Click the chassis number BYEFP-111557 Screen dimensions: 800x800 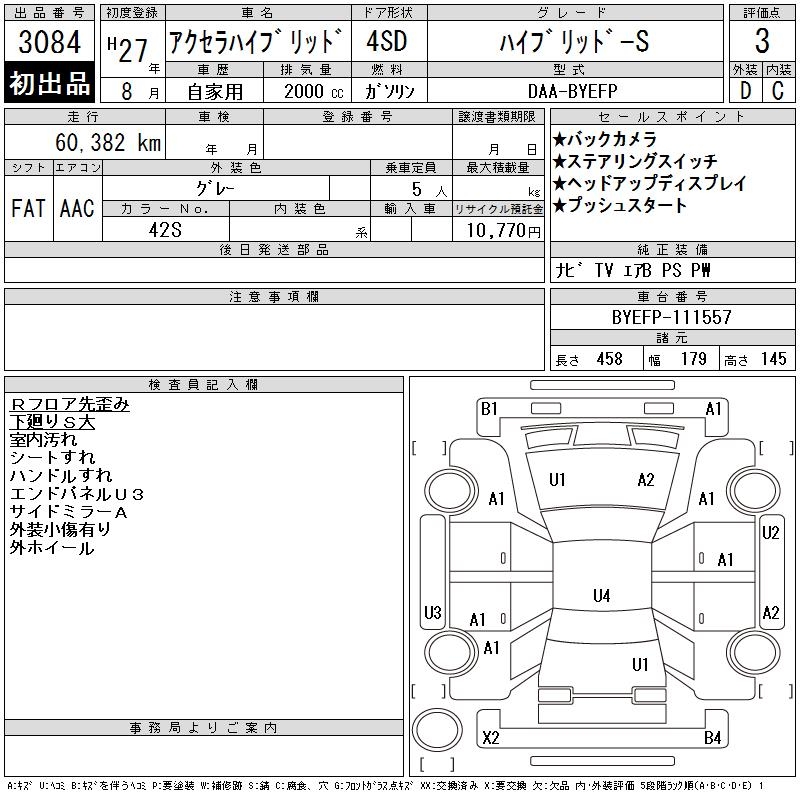coord(672,317)
